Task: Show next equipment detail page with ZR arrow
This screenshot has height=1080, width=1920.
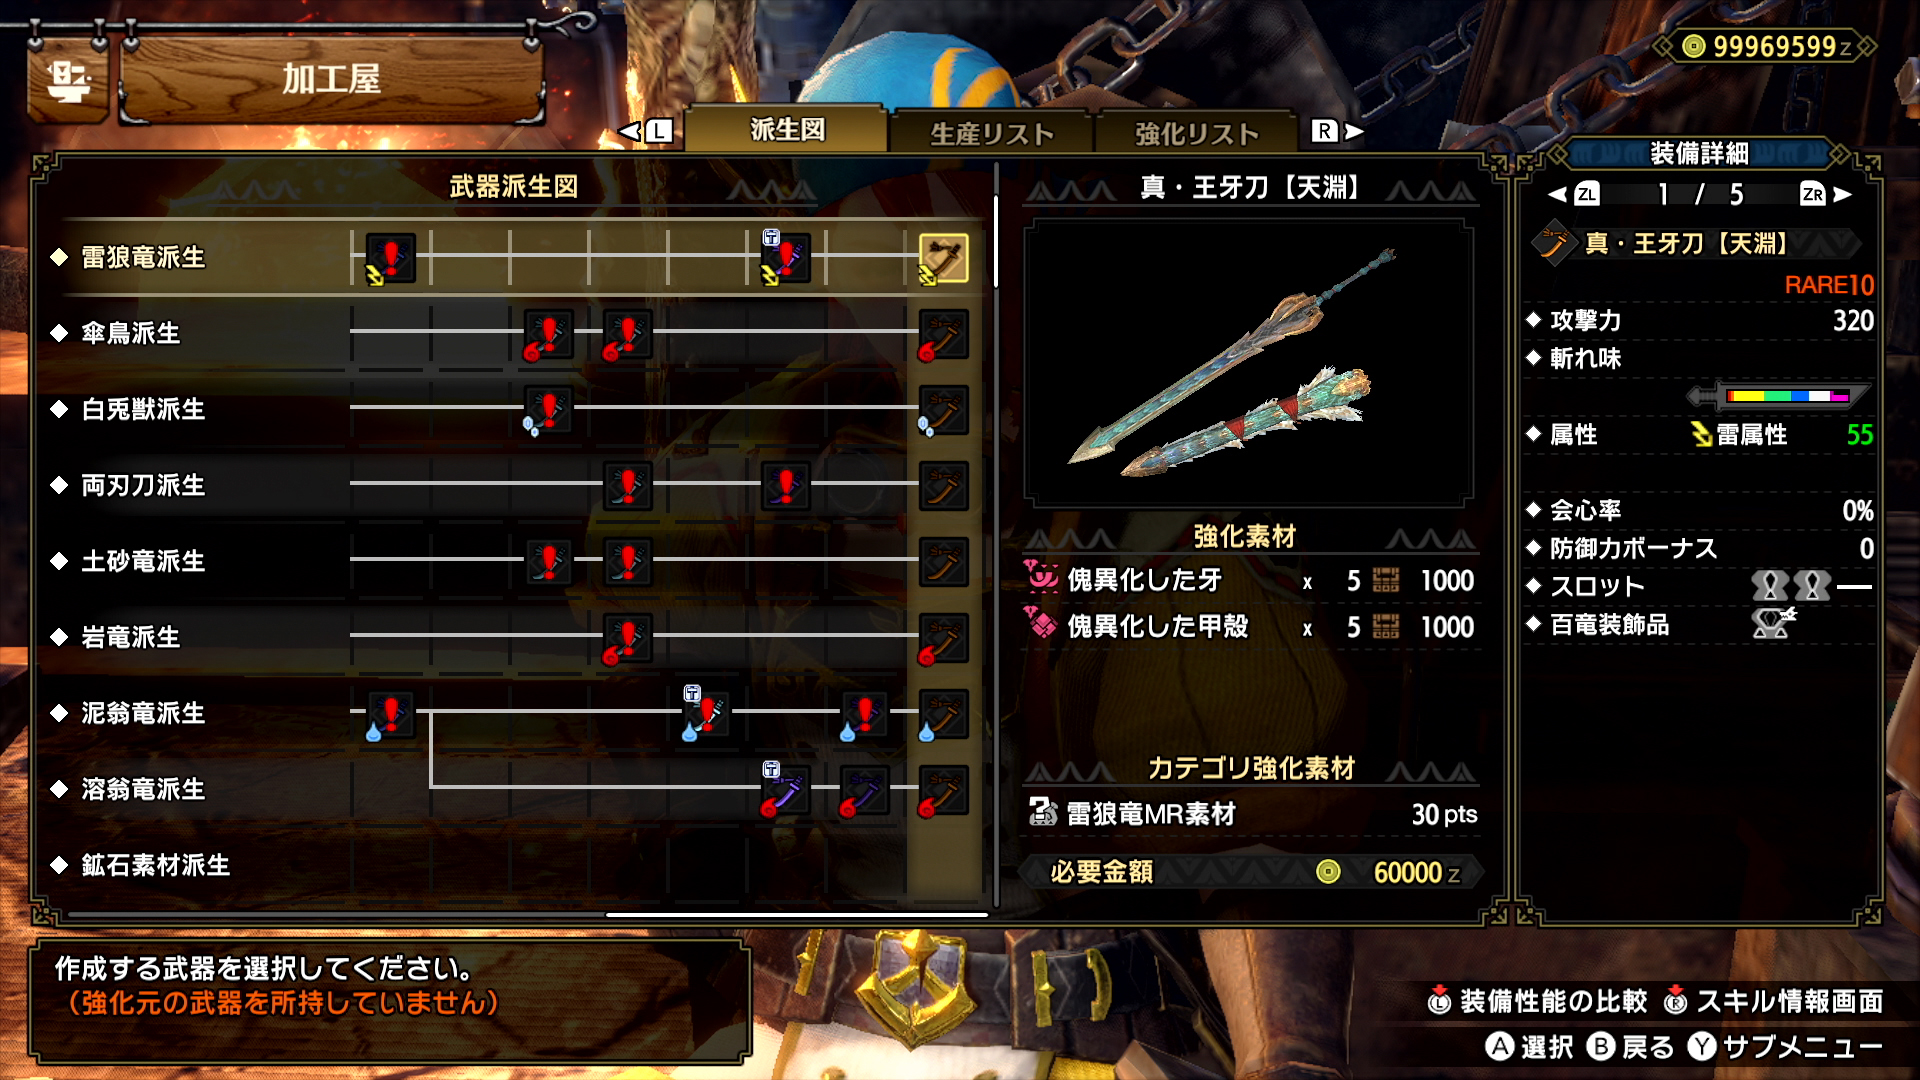Action: click(1825, 194)
